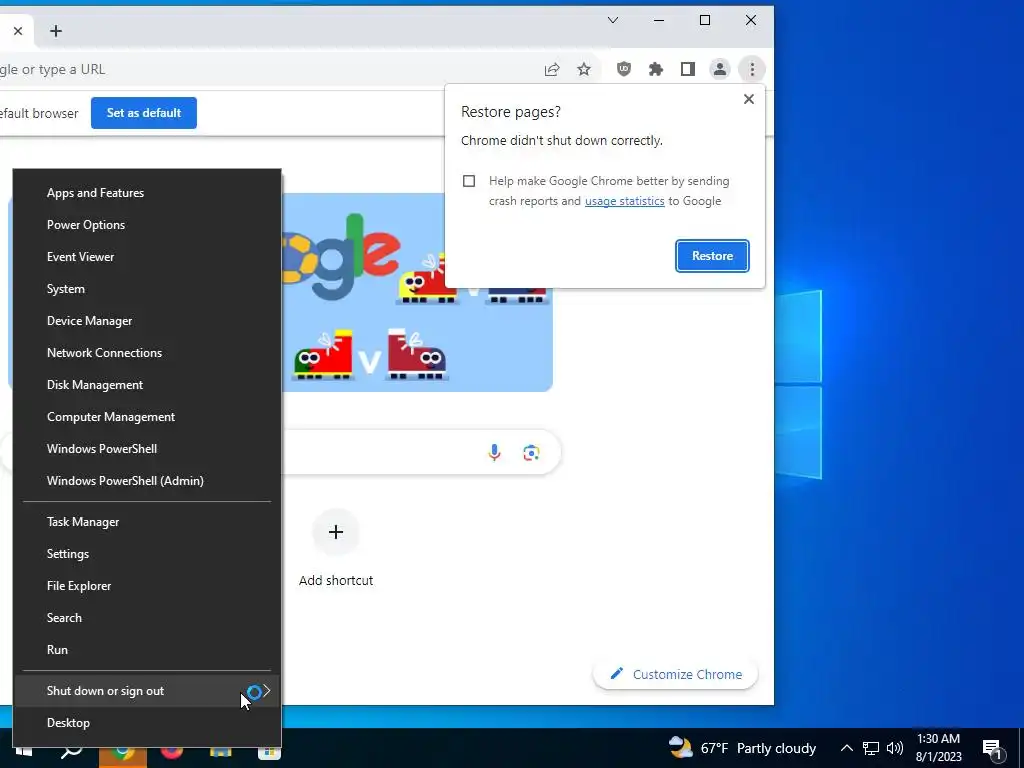Dismiss the Restore pages popup

[x=749, y=99]
